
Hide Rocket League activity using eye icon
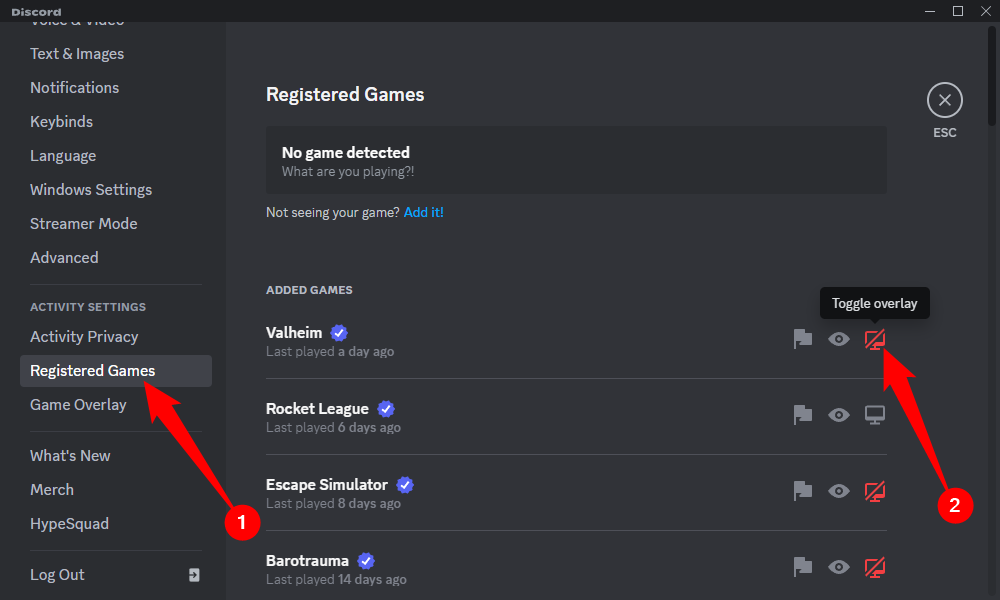[x=839, y=415]
